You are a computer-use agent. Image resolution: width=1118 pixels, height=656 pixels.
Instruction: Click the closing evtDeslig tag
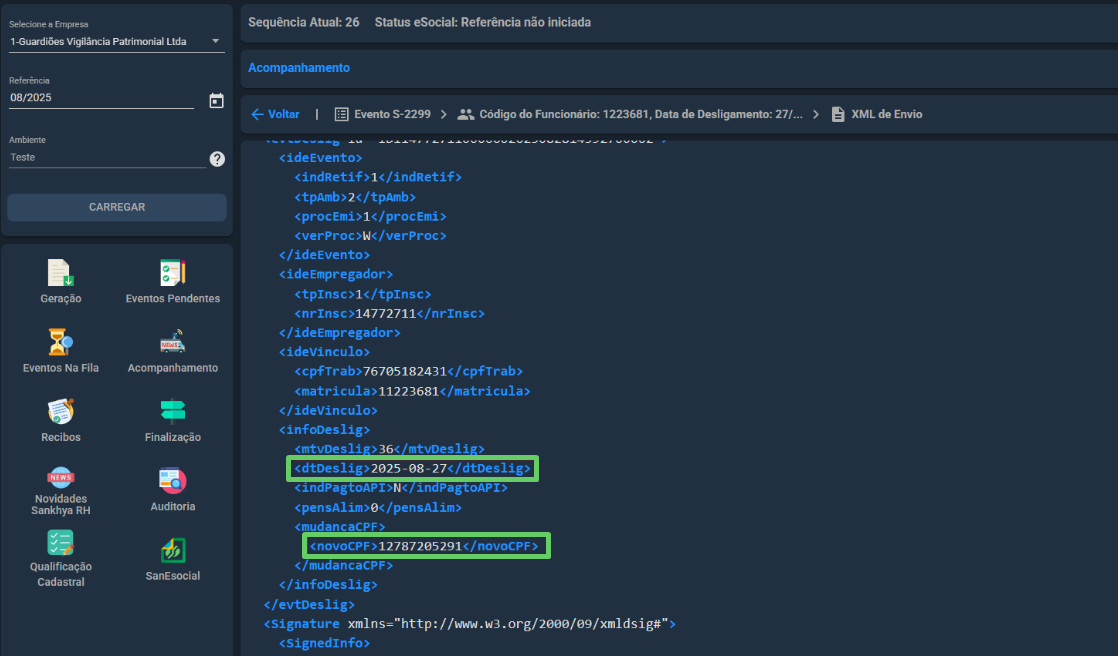(x=309, y=605)
